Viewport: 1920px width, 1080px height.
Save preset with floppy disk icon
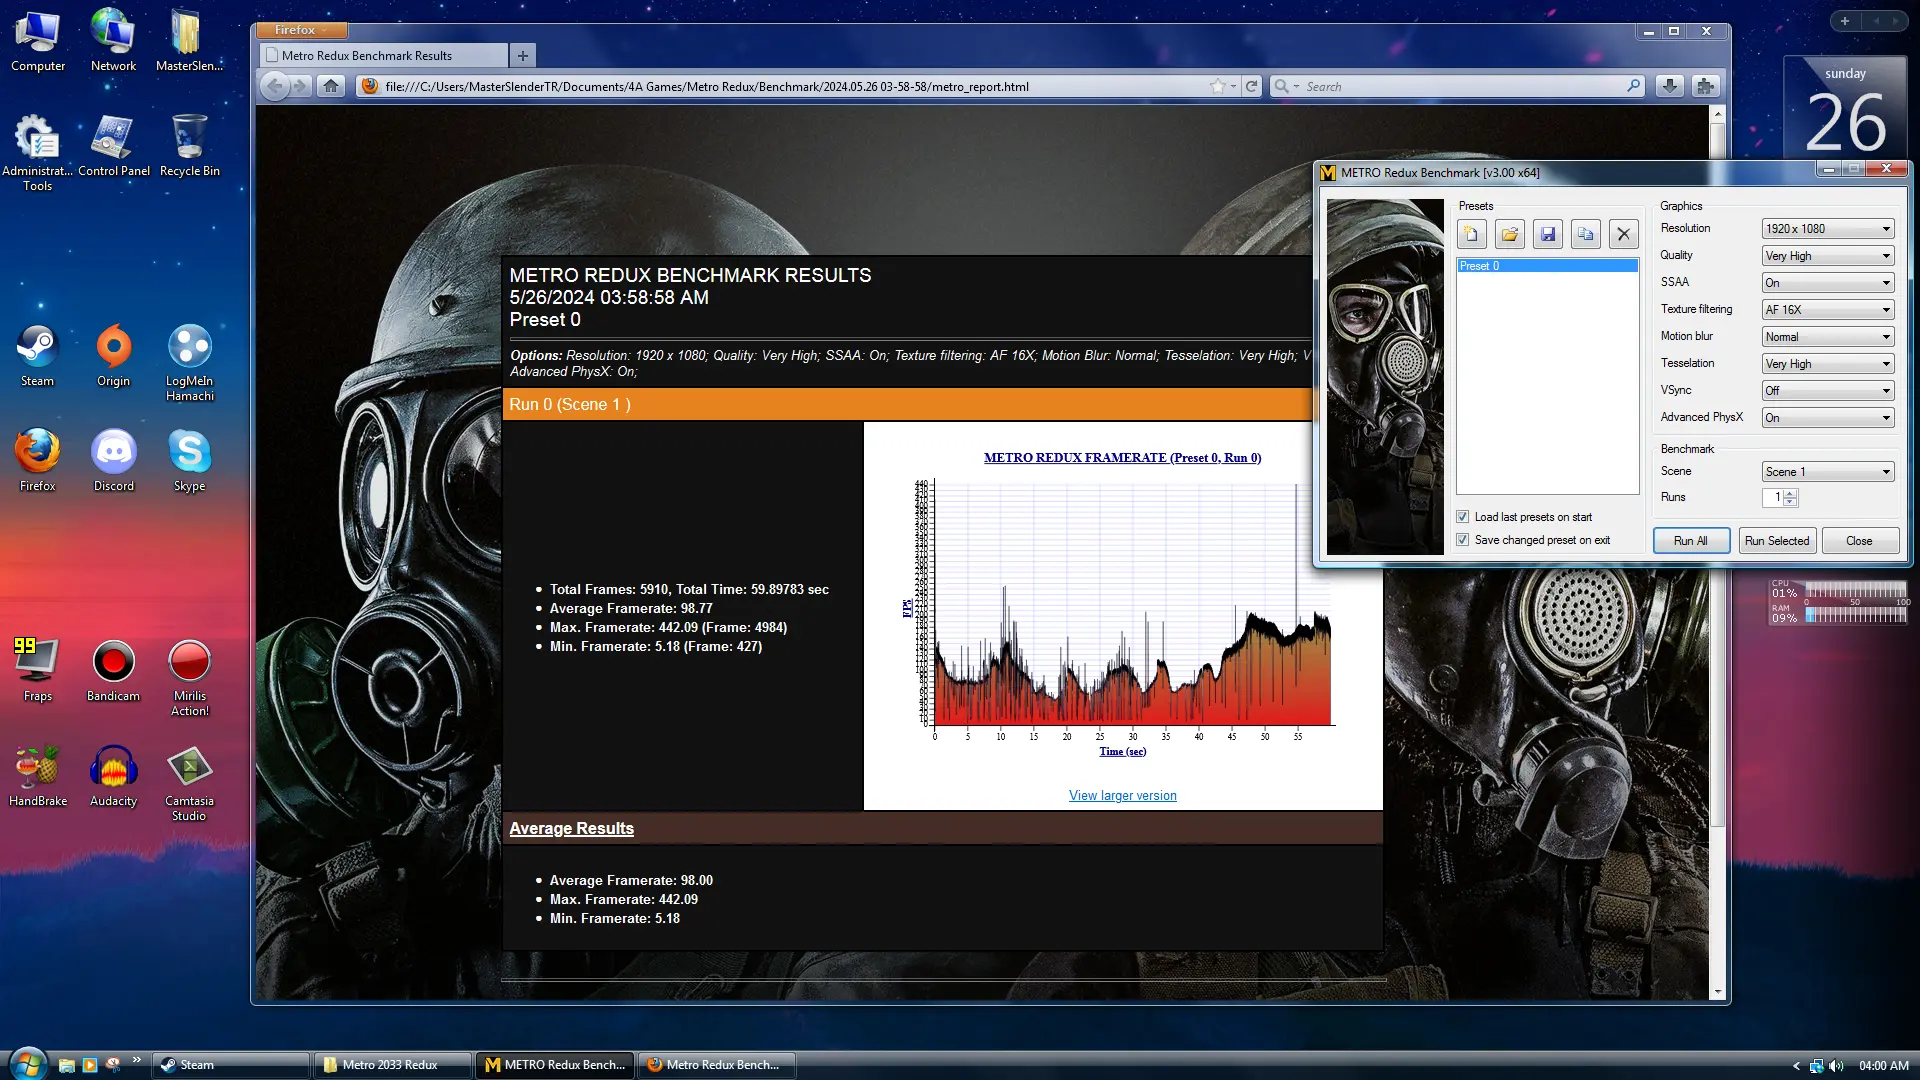click(x=1547, y=234)
